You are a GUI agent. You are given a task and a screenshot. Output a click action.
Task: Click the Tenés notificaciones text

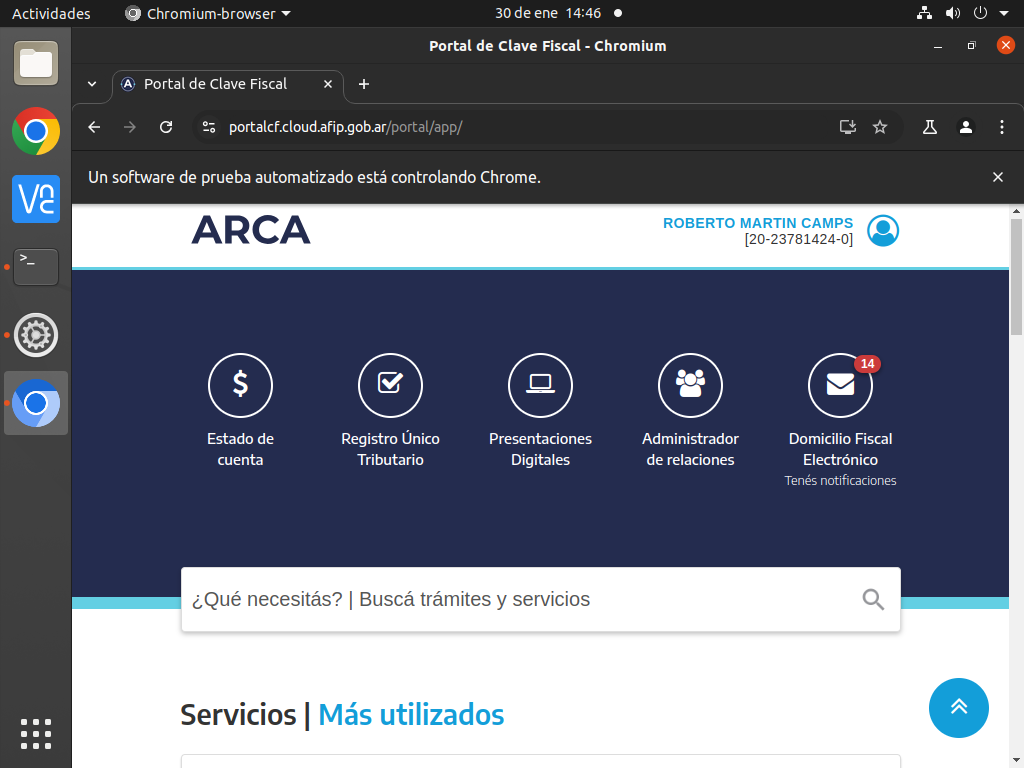(x=840, y=481)
